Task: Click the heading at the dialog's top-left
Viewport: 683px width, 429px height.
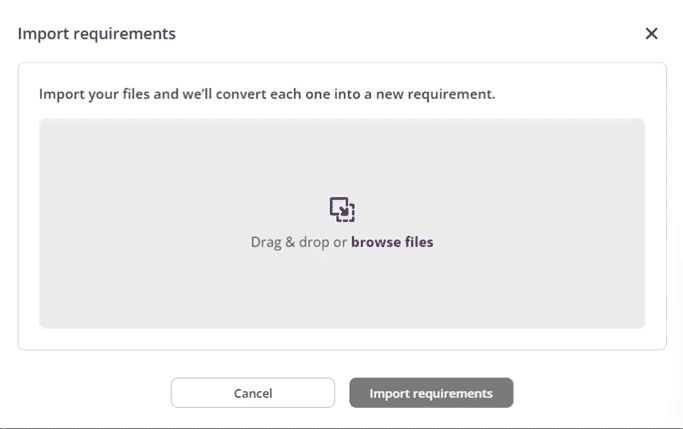Action: point(97,34)
